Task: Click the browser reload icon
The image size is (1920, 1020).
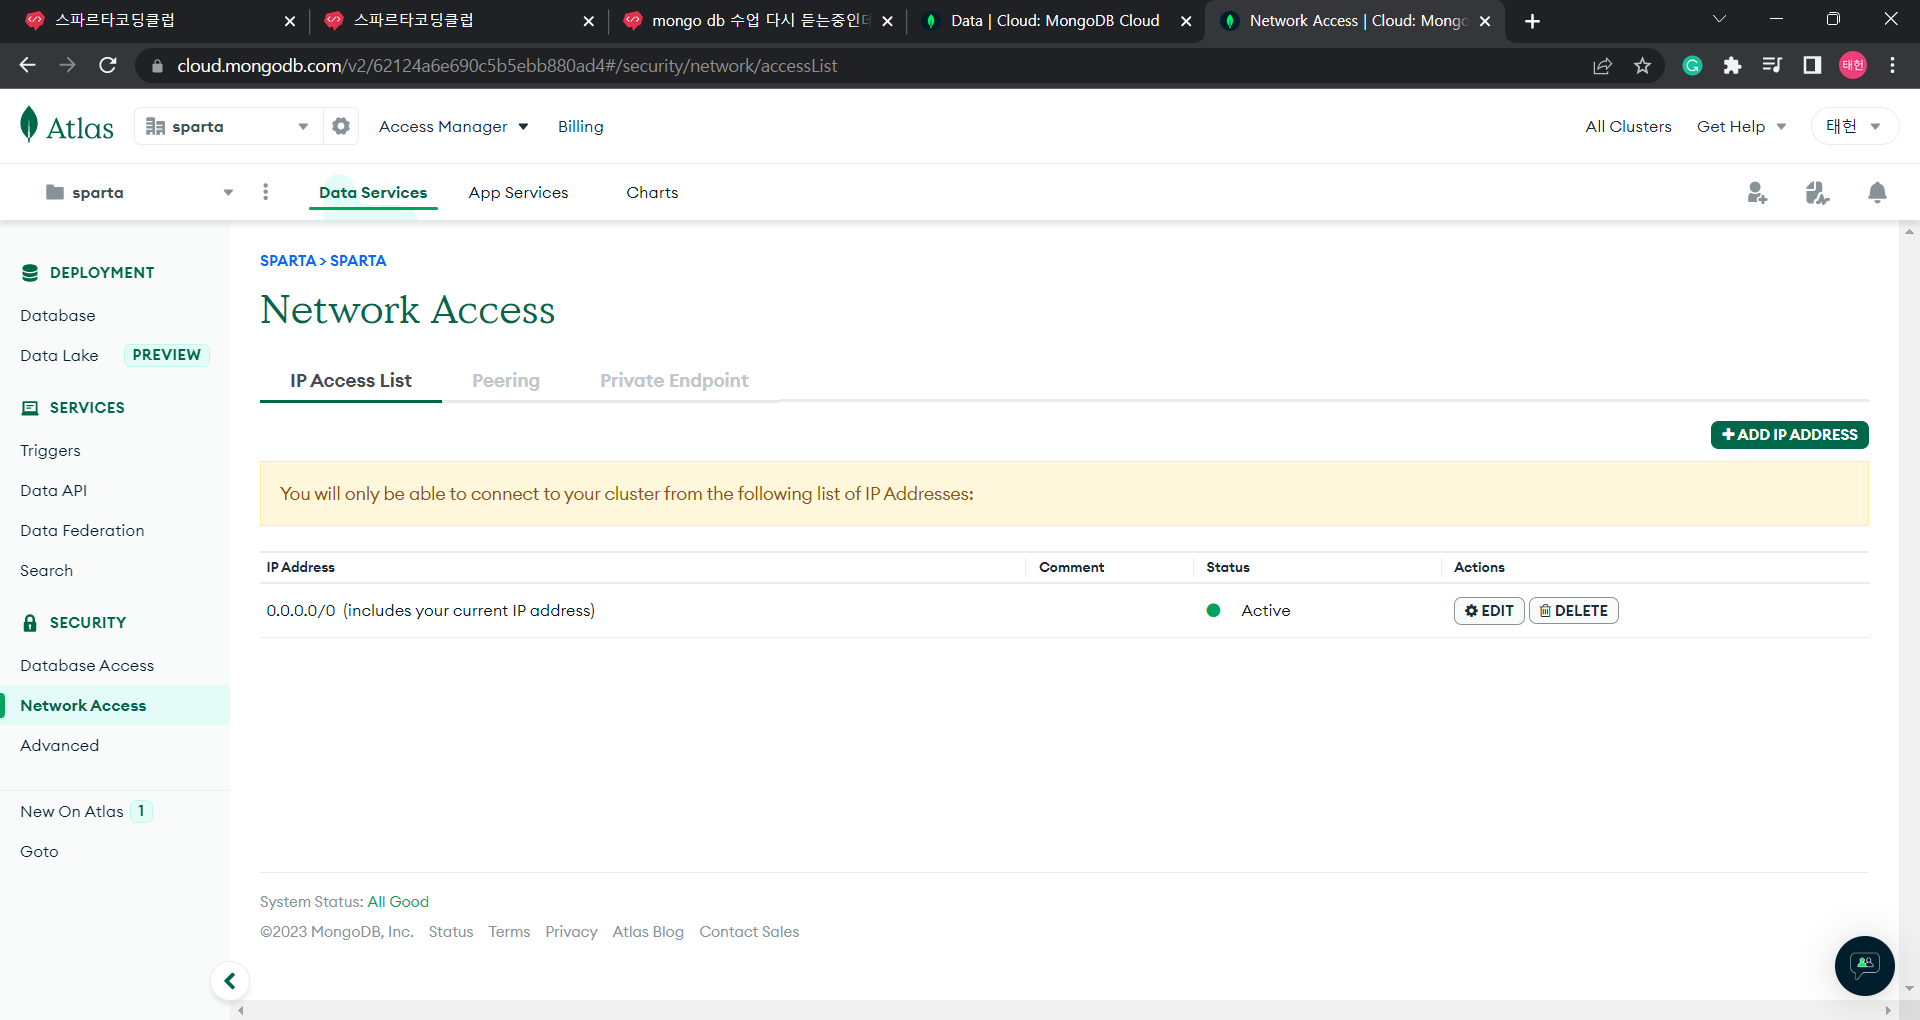Action: point(108,65)
